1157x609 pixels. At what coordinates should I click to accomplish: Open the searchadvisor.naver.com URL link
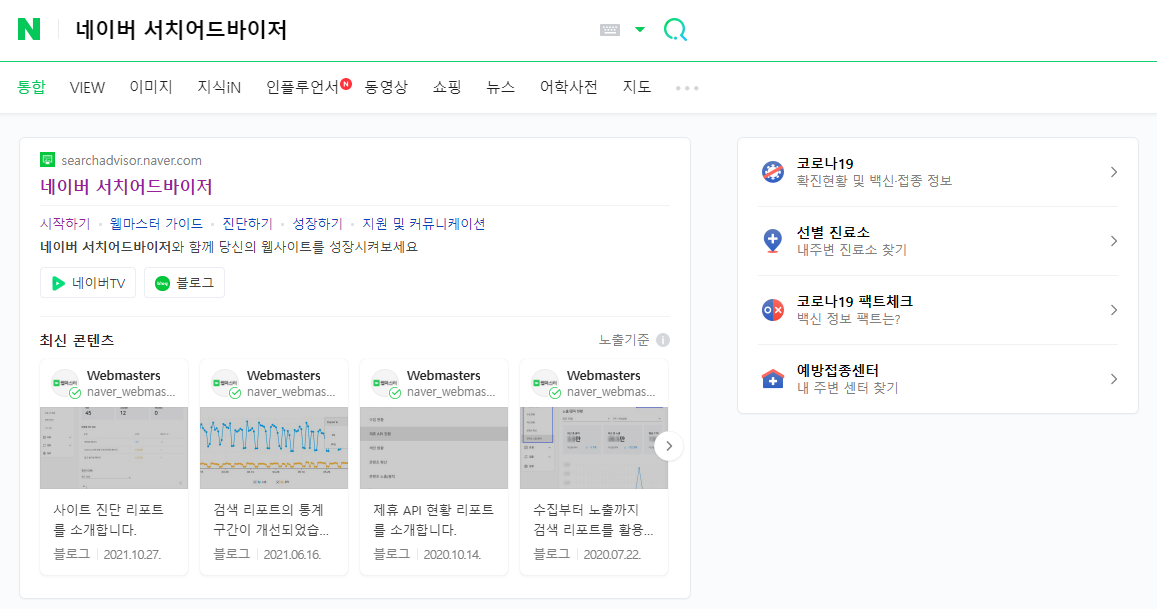click(x=131, y=160)
